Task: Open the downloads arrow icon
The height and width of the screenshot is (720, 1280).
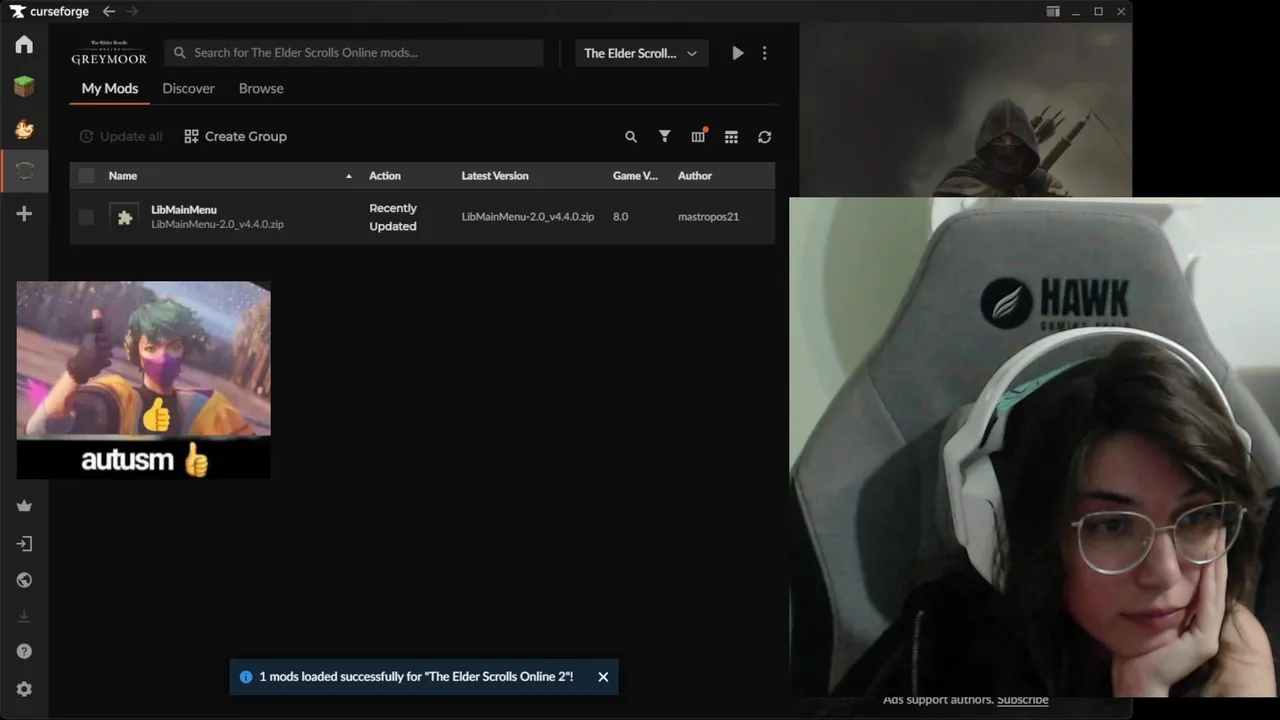Action: pyautogui.click(x=24, y=616)
